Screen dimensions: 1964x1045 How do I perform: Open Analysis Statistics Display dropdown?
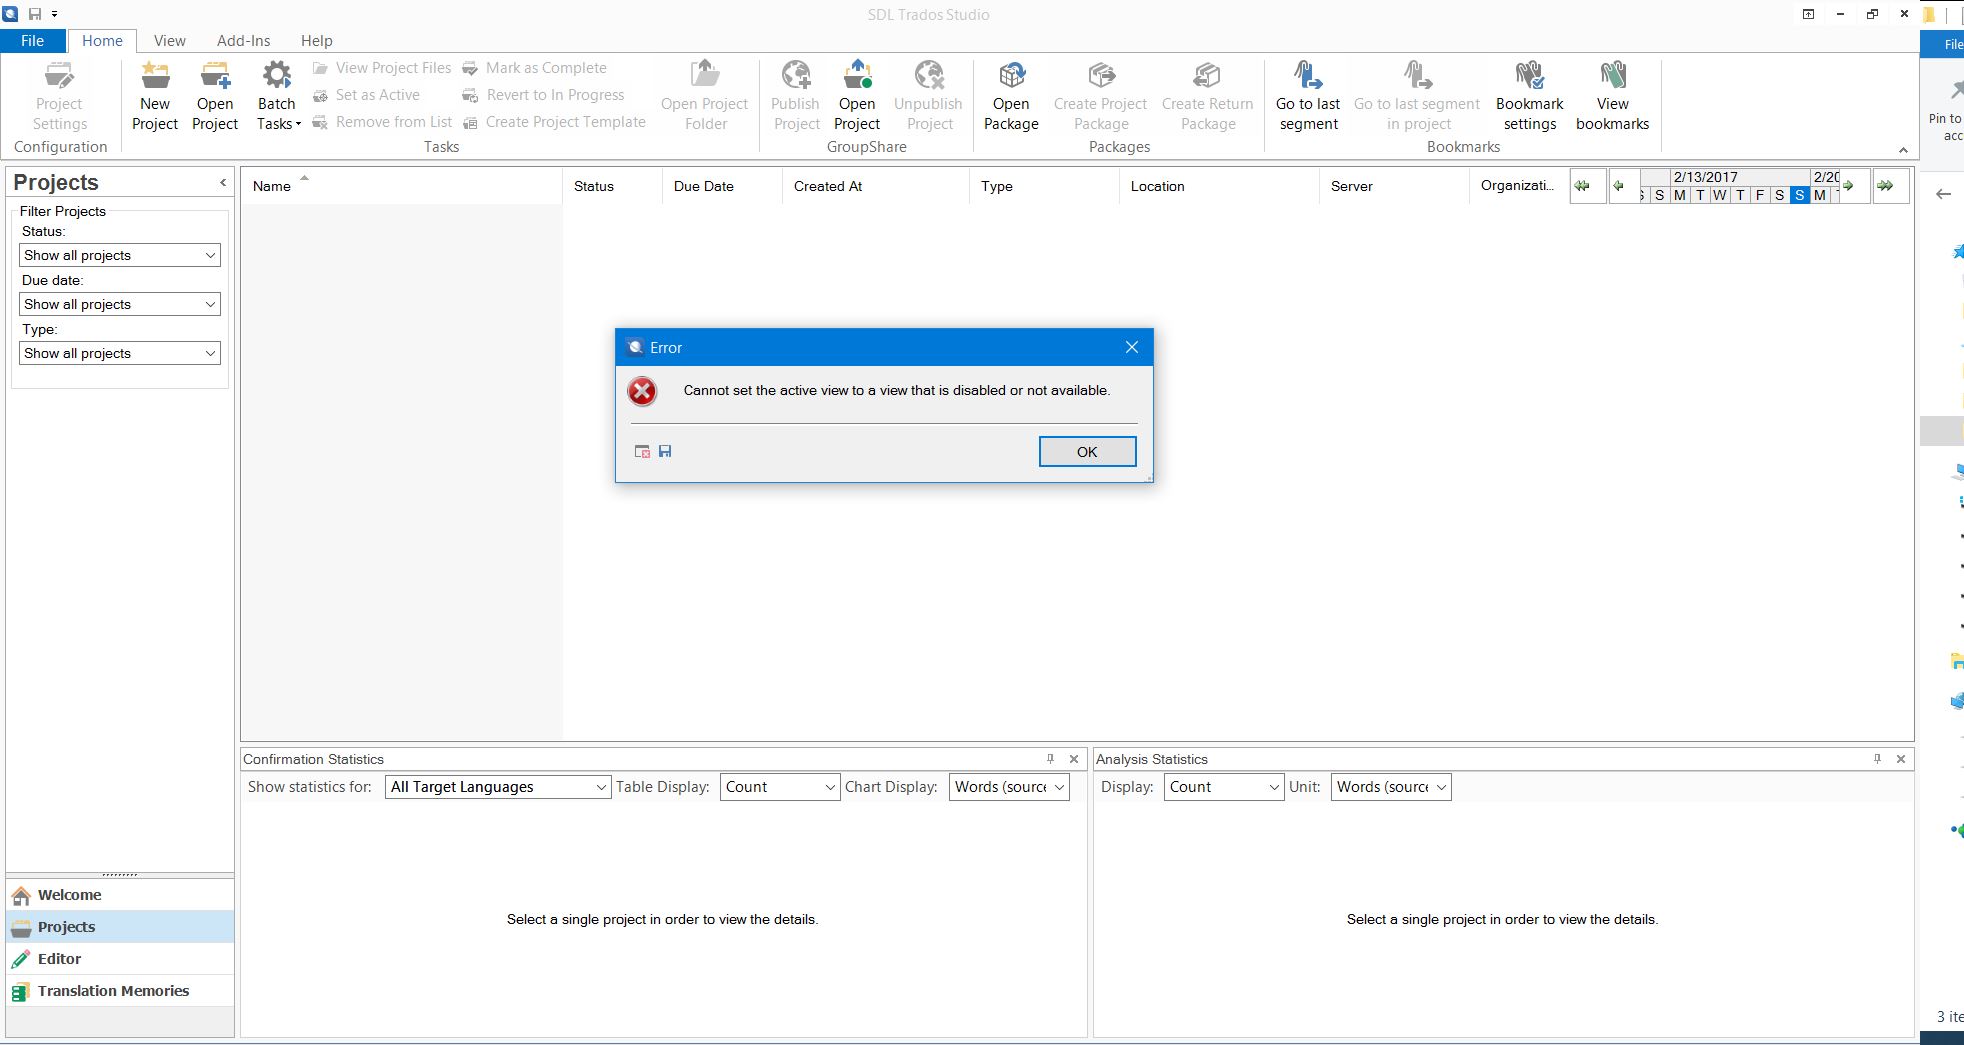1223,787
